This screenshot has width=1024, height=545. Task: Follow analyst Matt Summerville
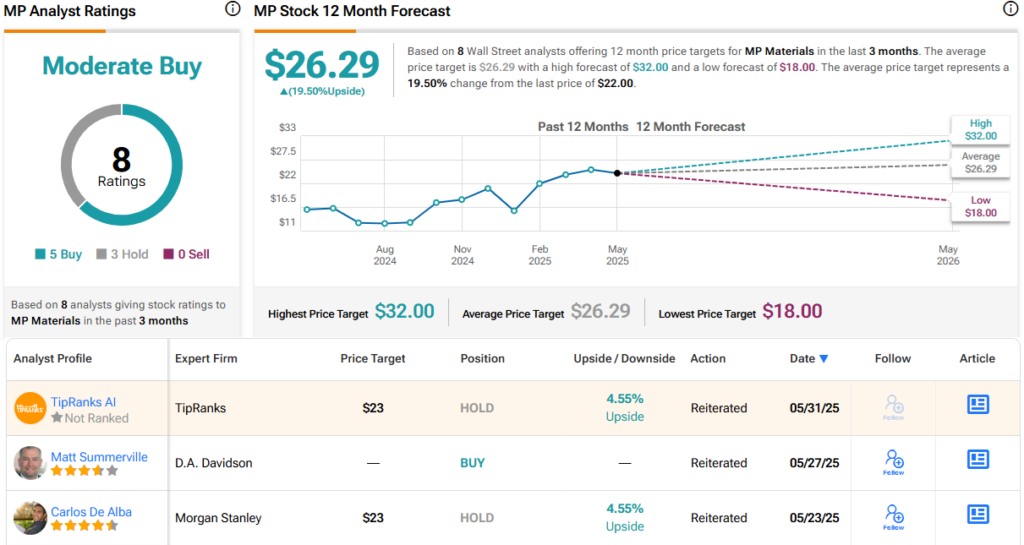pos(894,462)
